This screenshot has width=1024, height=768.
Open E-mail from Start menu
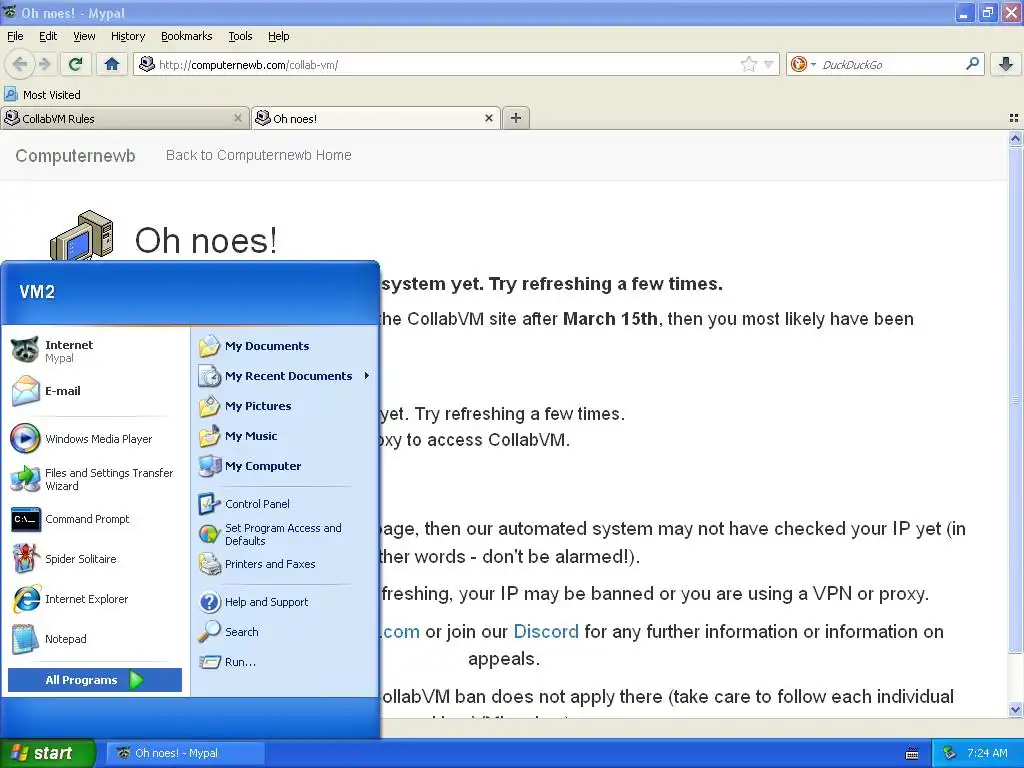pos(96,391)
